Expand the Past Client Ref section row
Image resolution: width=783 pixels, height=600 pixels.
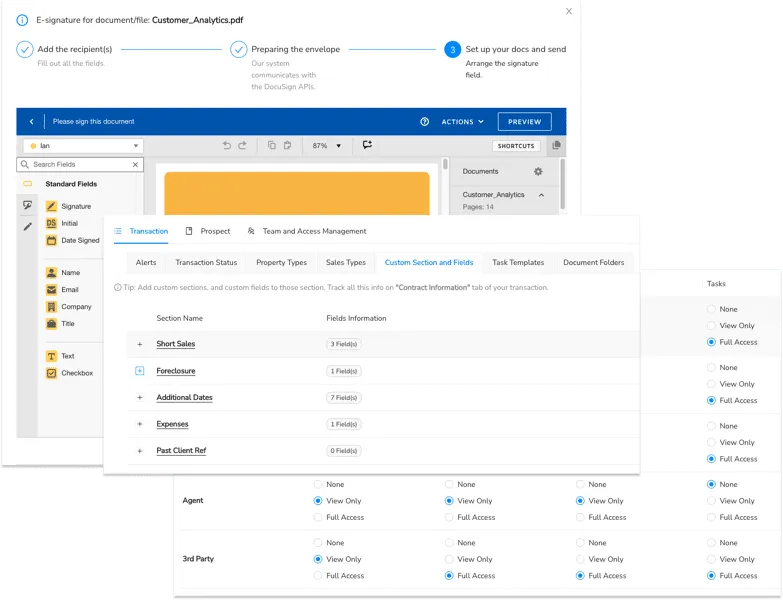point(140,451)
